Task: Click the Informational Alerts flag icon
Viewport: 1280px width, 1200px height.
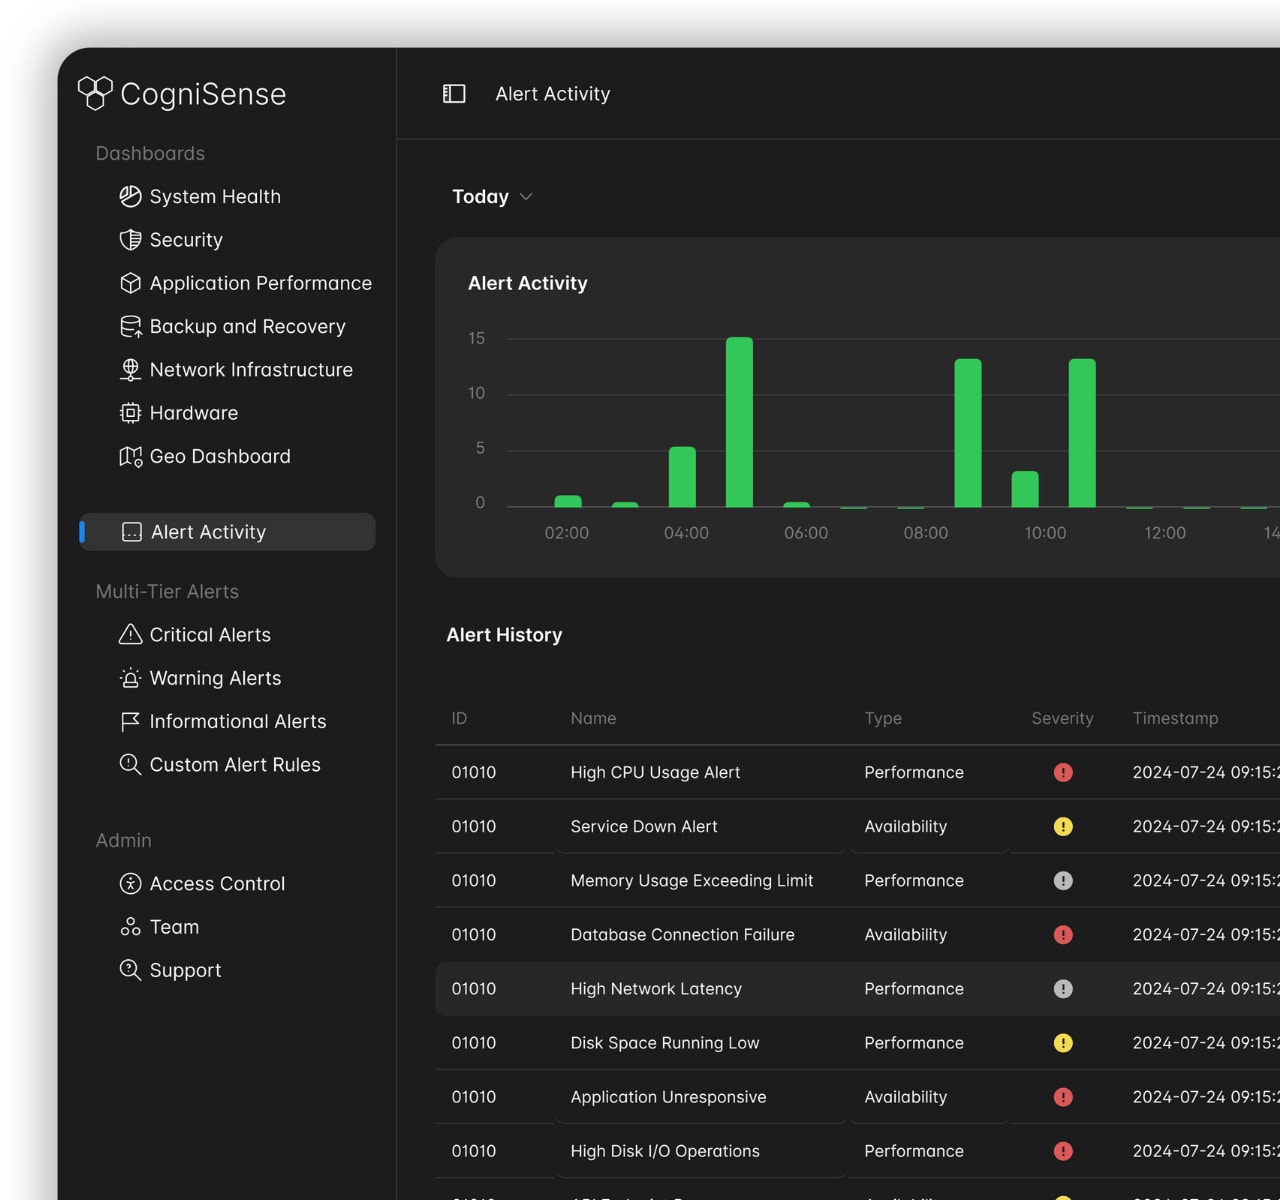Action: point(130,722)
